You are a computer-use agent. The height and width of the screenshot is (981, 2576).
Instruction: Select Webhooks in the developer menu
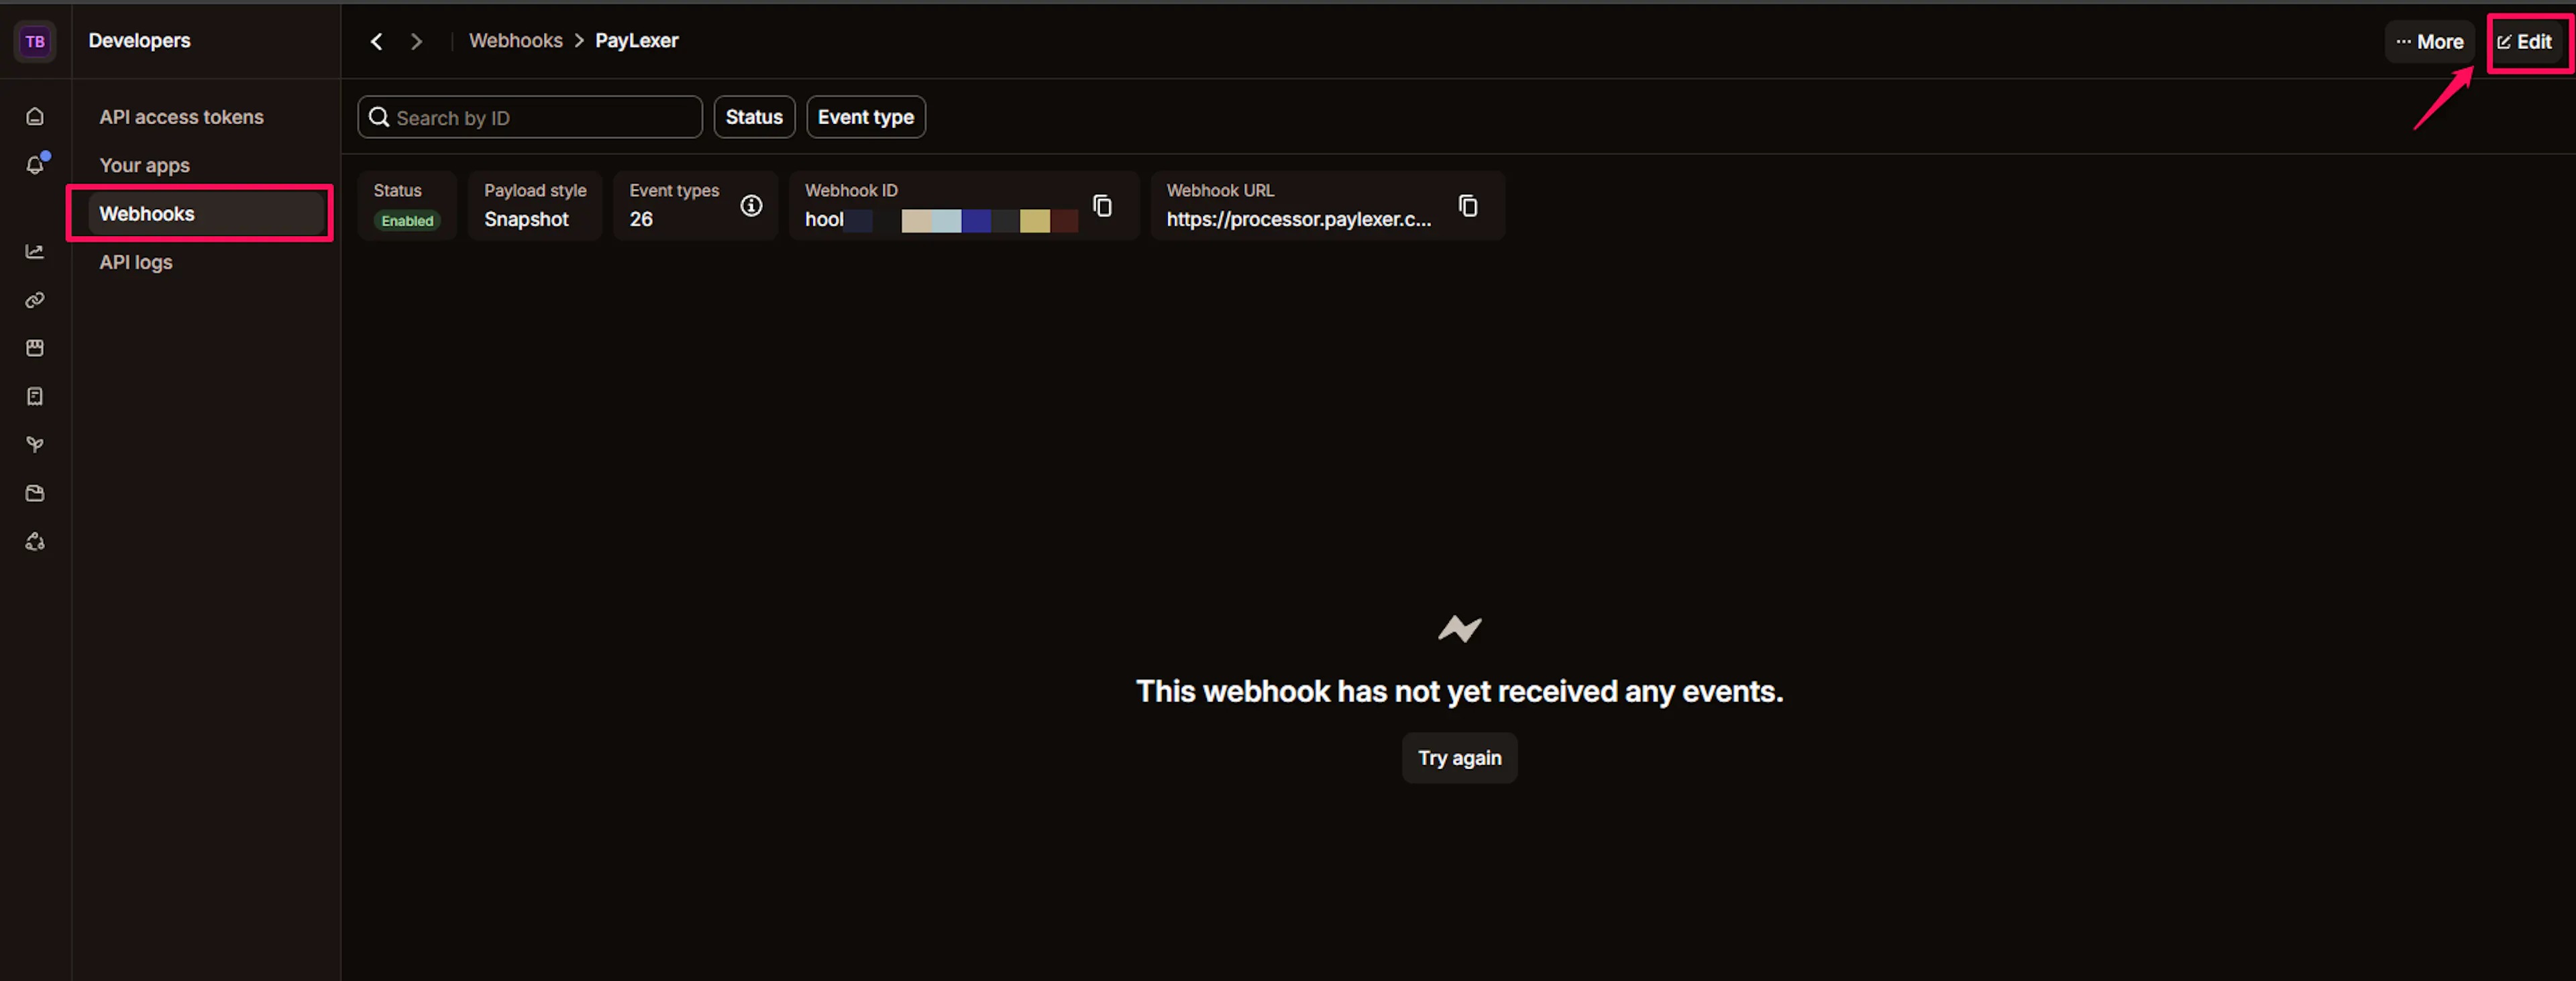point(206,213)
